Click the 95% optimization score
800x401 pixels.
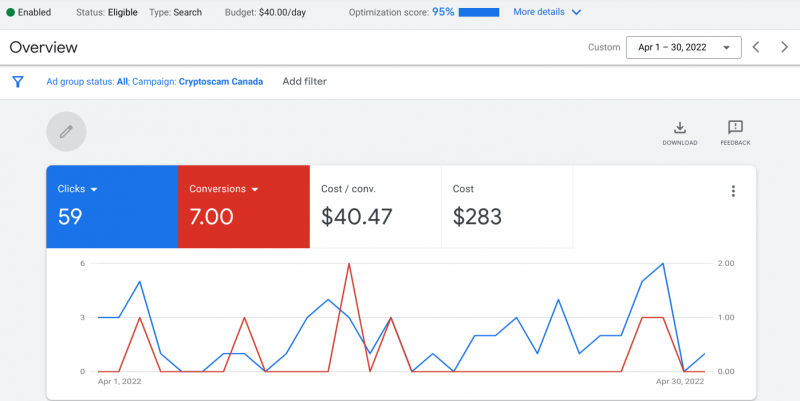443,12
